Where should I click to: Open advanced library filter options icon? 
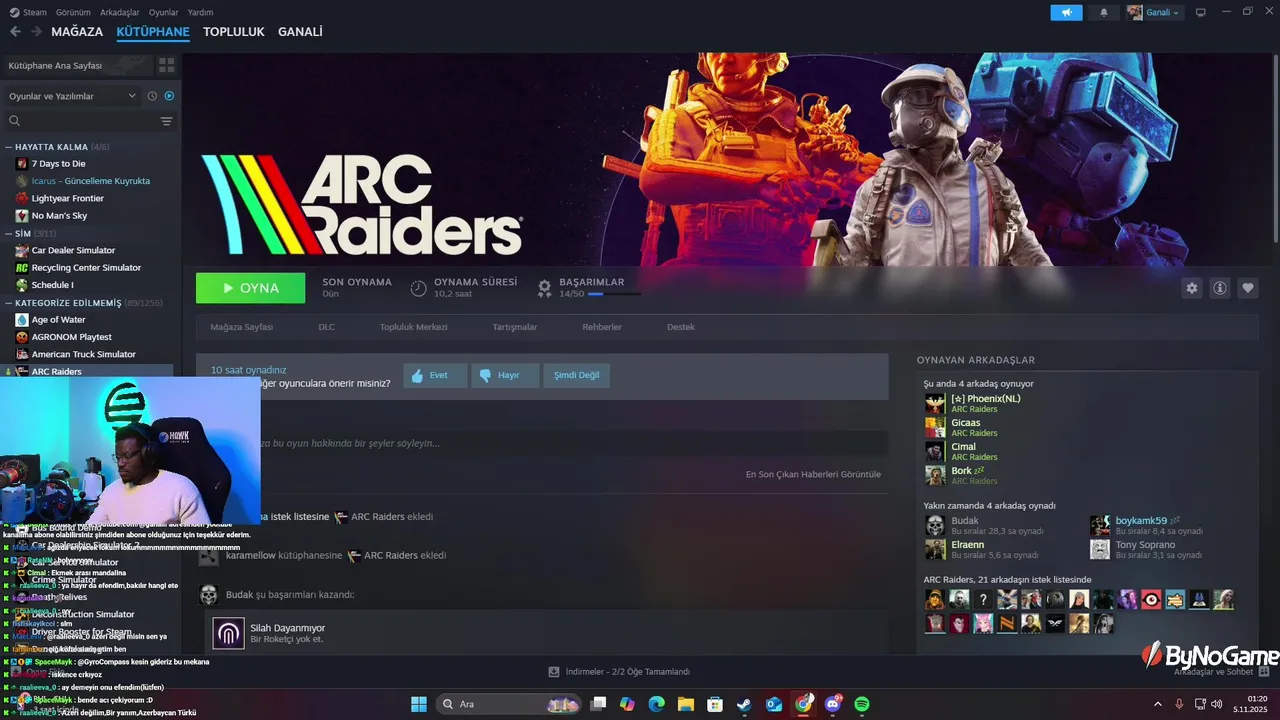(166, 121)
